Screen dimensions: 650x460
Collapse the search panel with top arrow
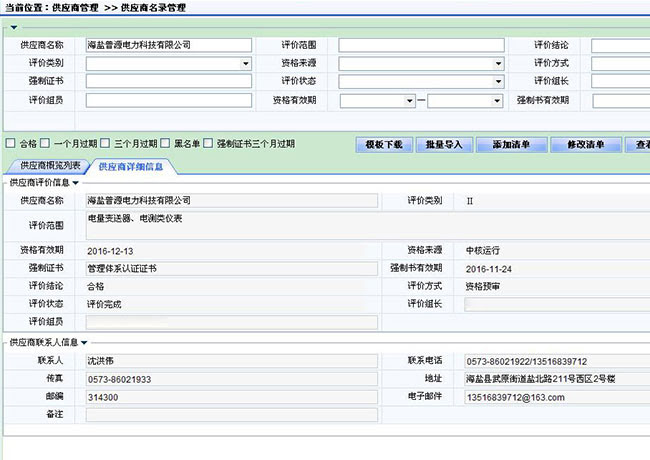tap(13, 26)
